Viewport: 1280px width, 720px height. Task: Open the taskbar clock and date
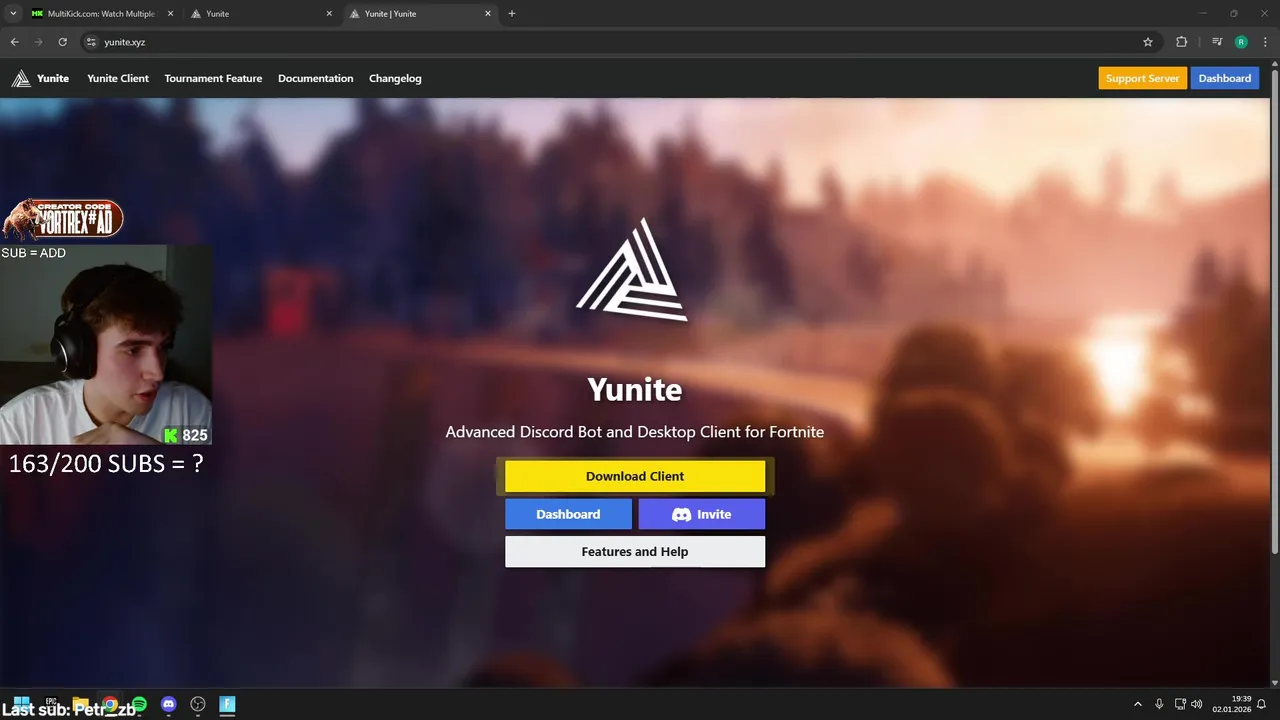tap(1231, 704)
